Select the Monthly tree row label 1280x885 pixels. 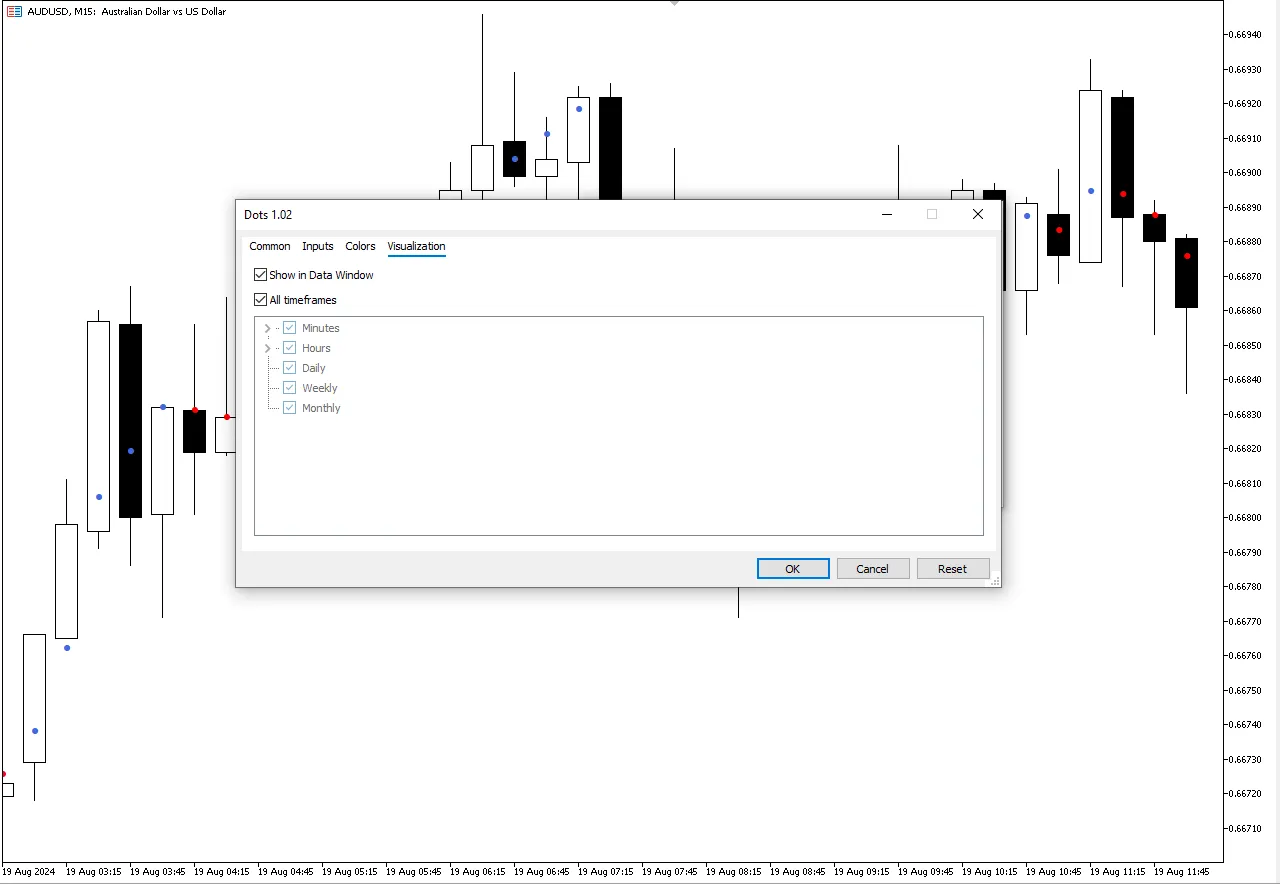pos(321,408)
